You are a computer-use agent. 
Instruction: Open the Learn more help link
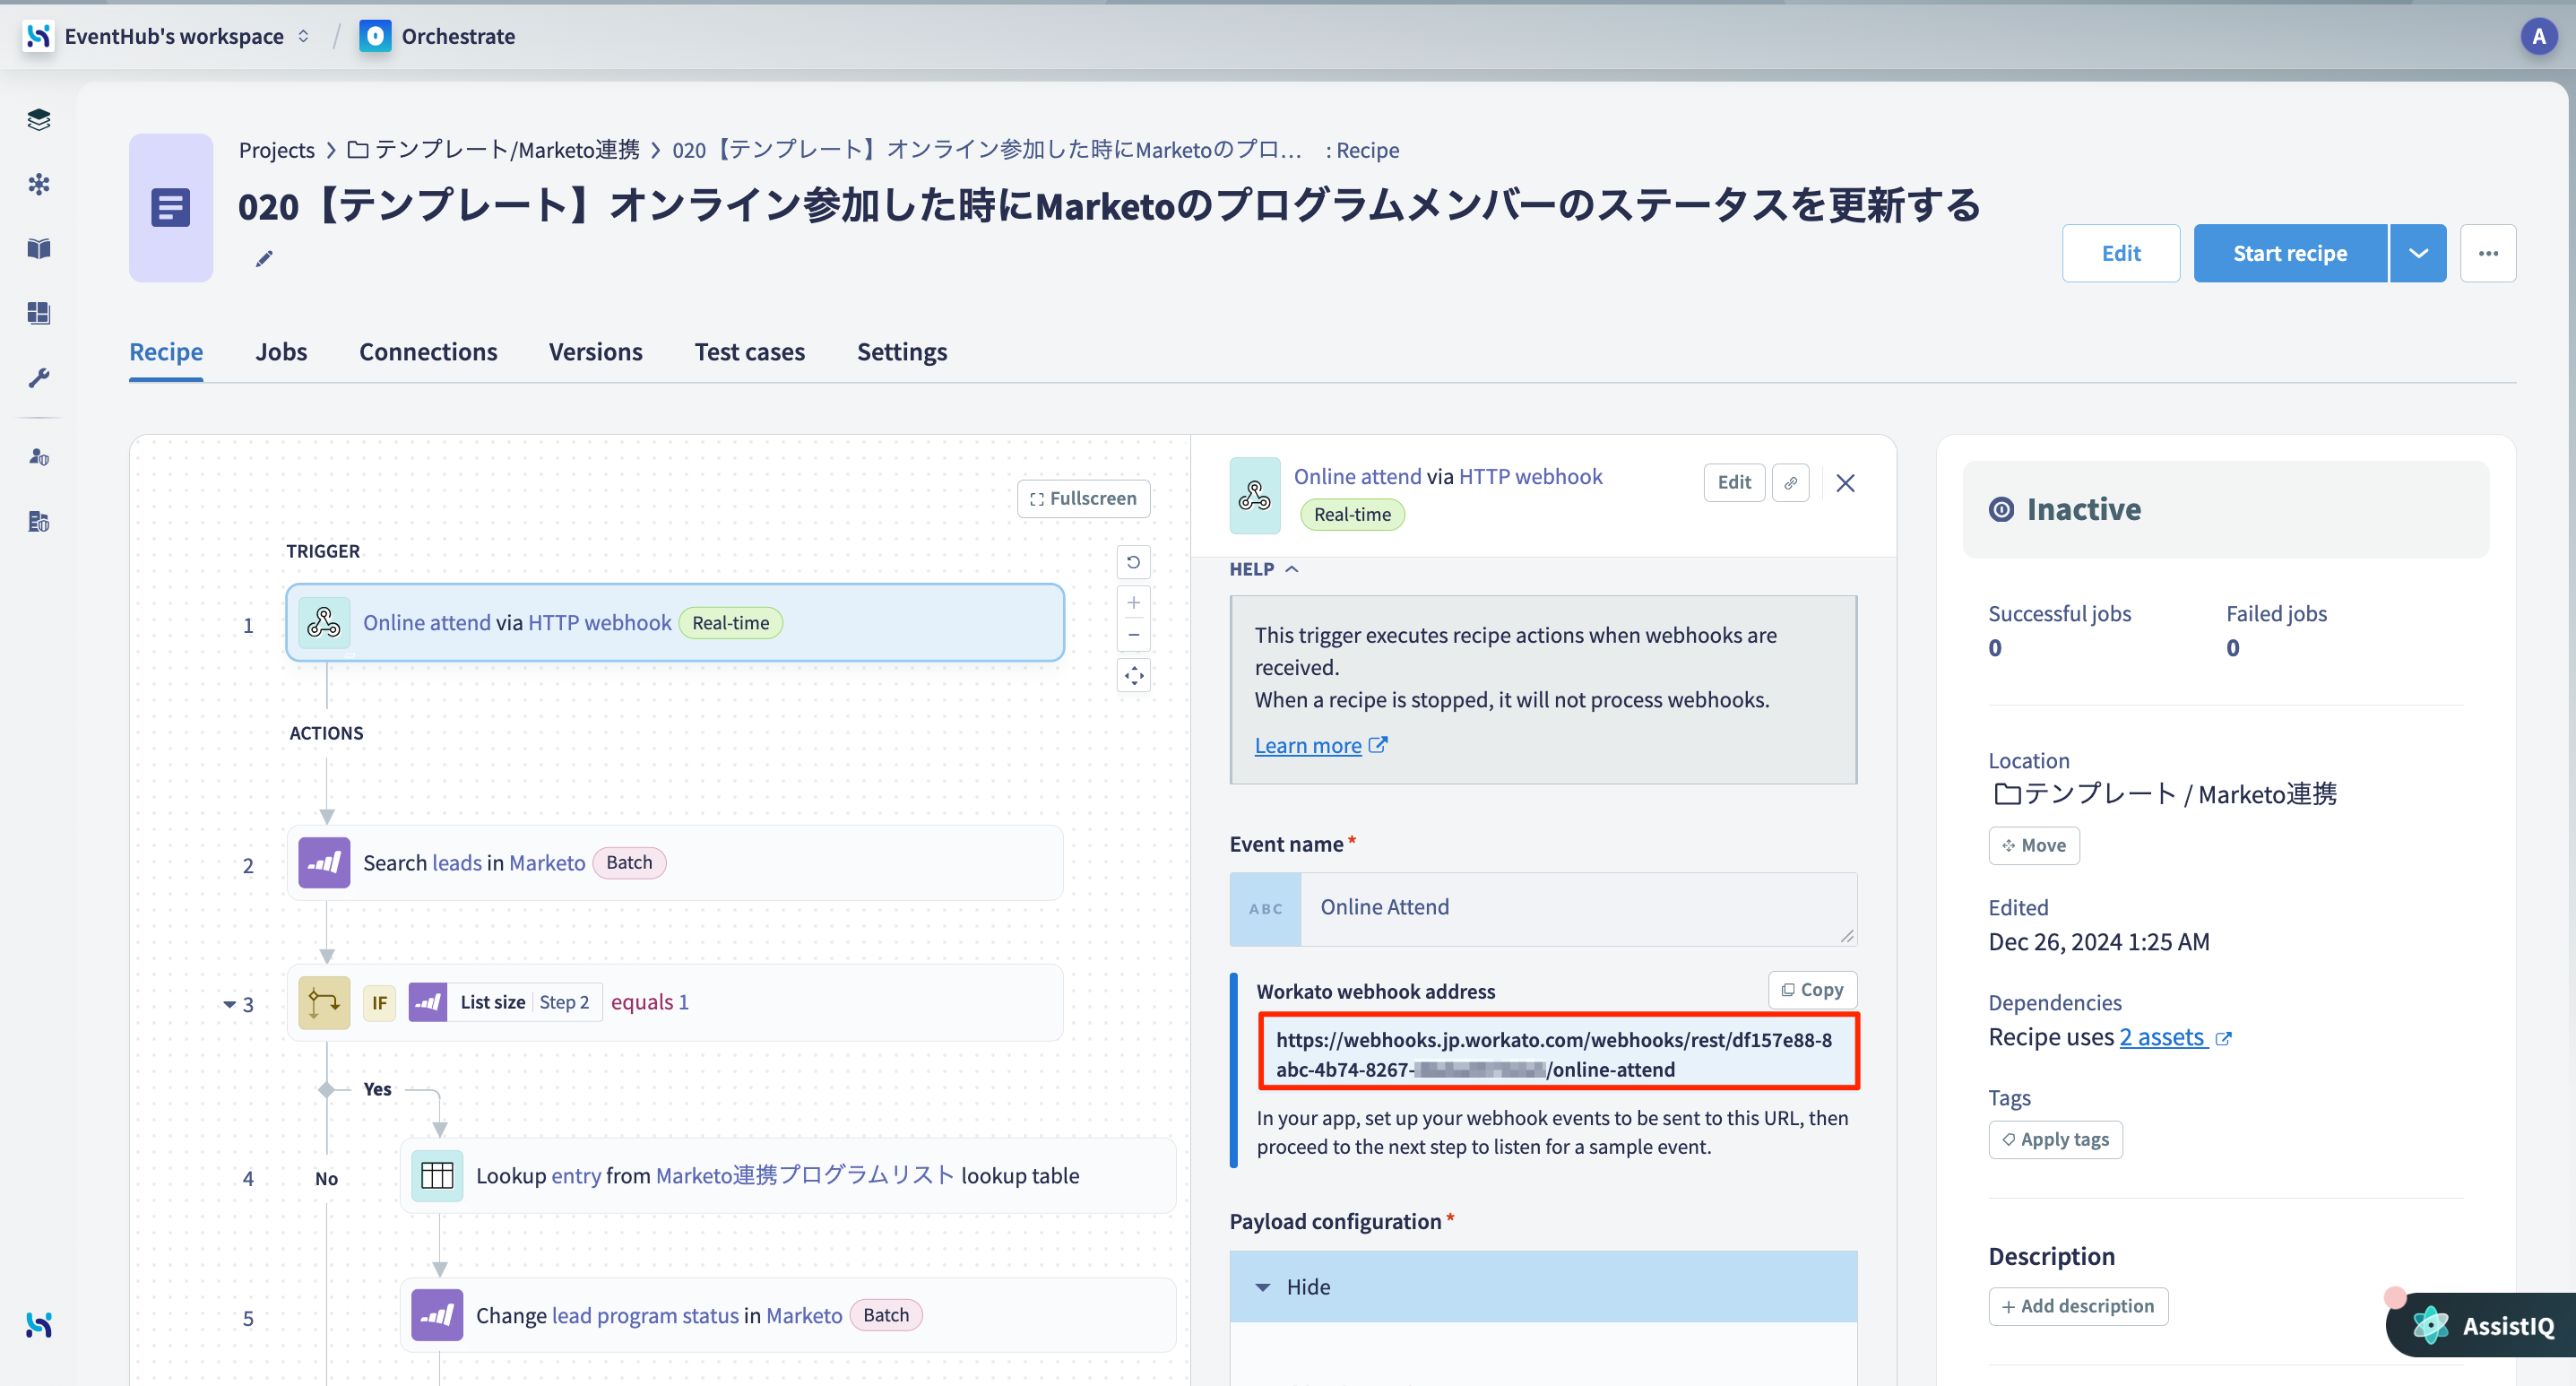click(x=1320, y=746)
